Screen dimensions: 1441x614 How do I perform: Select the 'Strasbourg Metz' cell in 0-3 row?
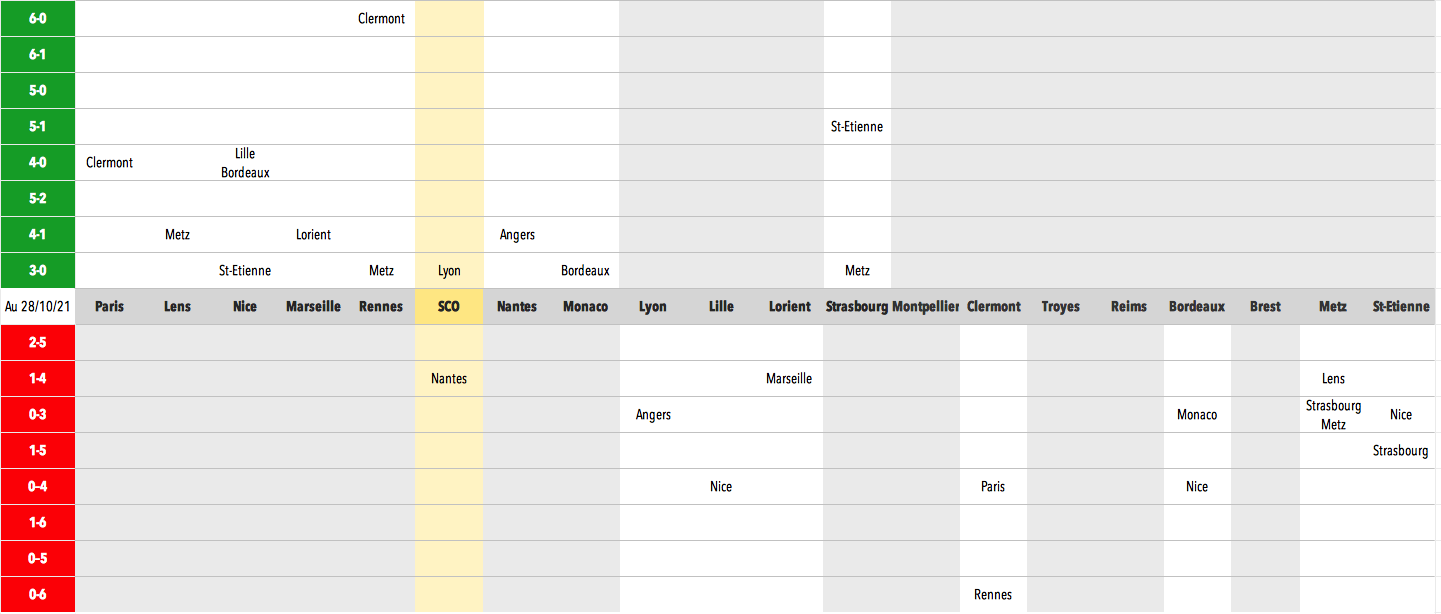[x=1333, y=415]
